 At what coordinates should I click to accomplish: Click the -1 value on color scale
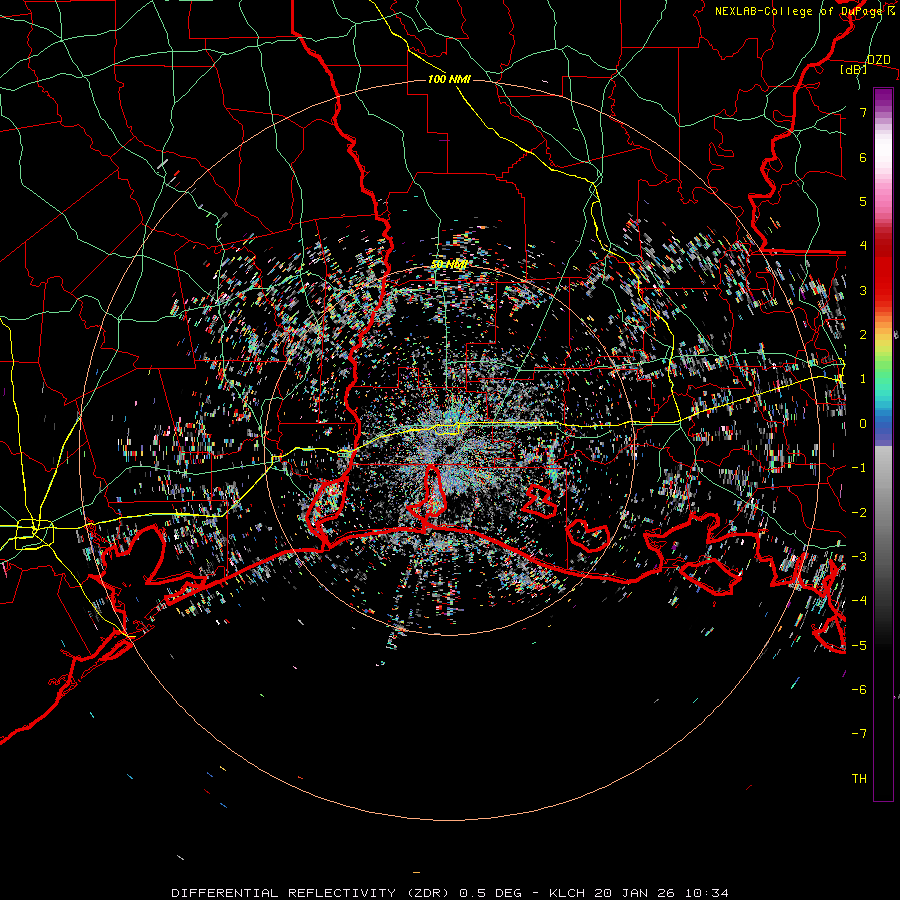[x=859, y=468]
